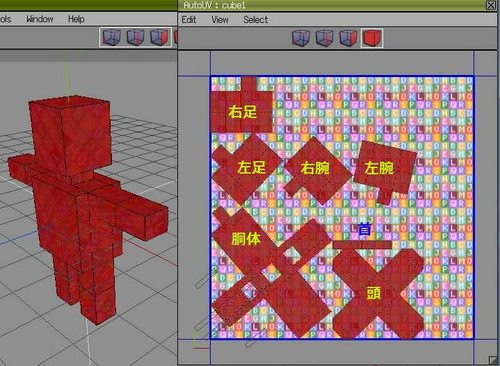Open the AutoUV Edit menu
The width and height of the screenshot is (500, 366).
point(189,20)
